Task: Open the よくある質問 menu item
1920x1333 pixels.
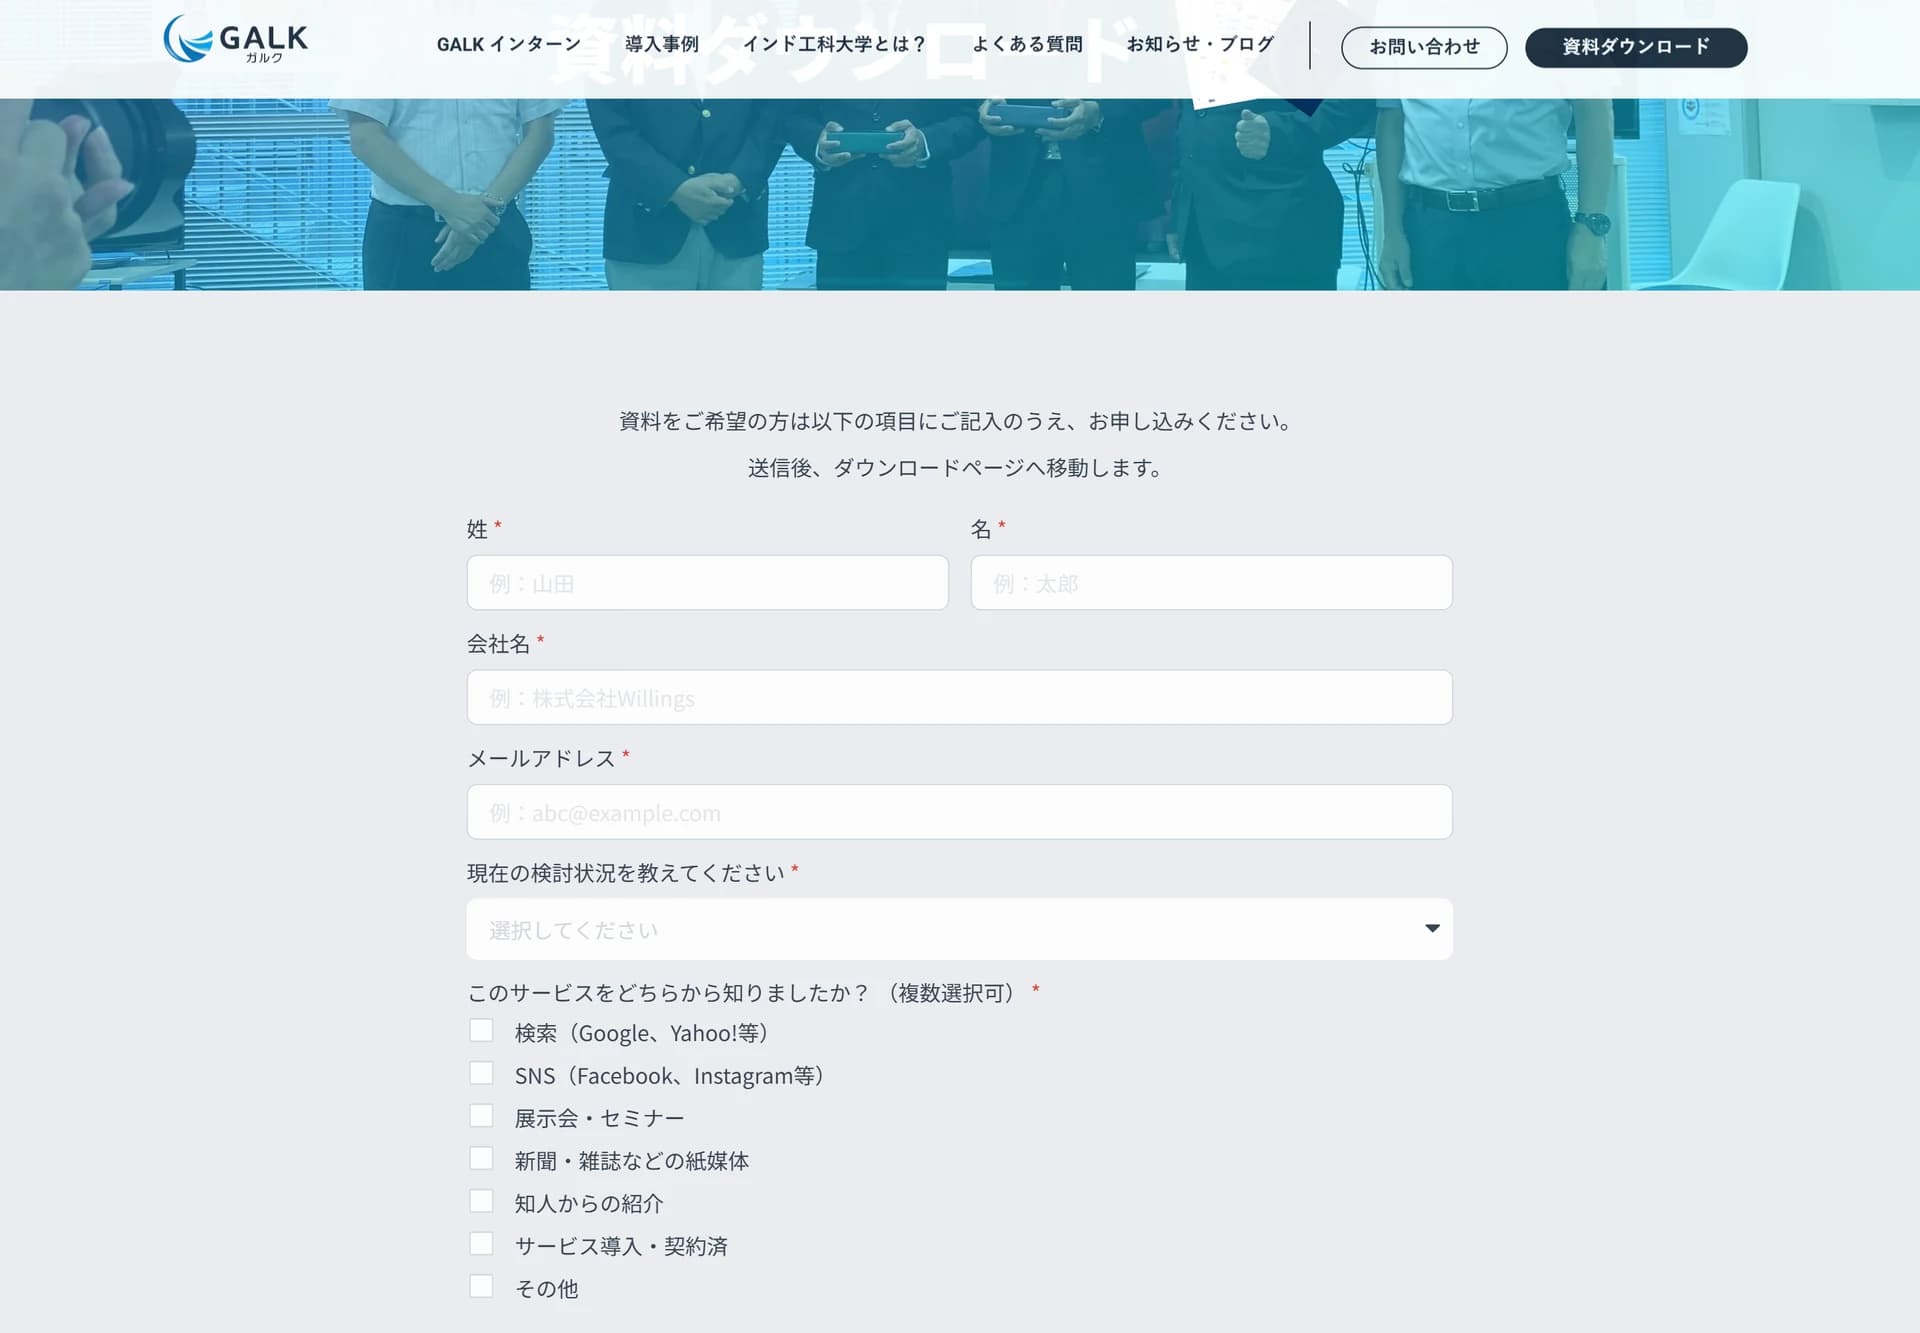Action: click(1027, 44)
